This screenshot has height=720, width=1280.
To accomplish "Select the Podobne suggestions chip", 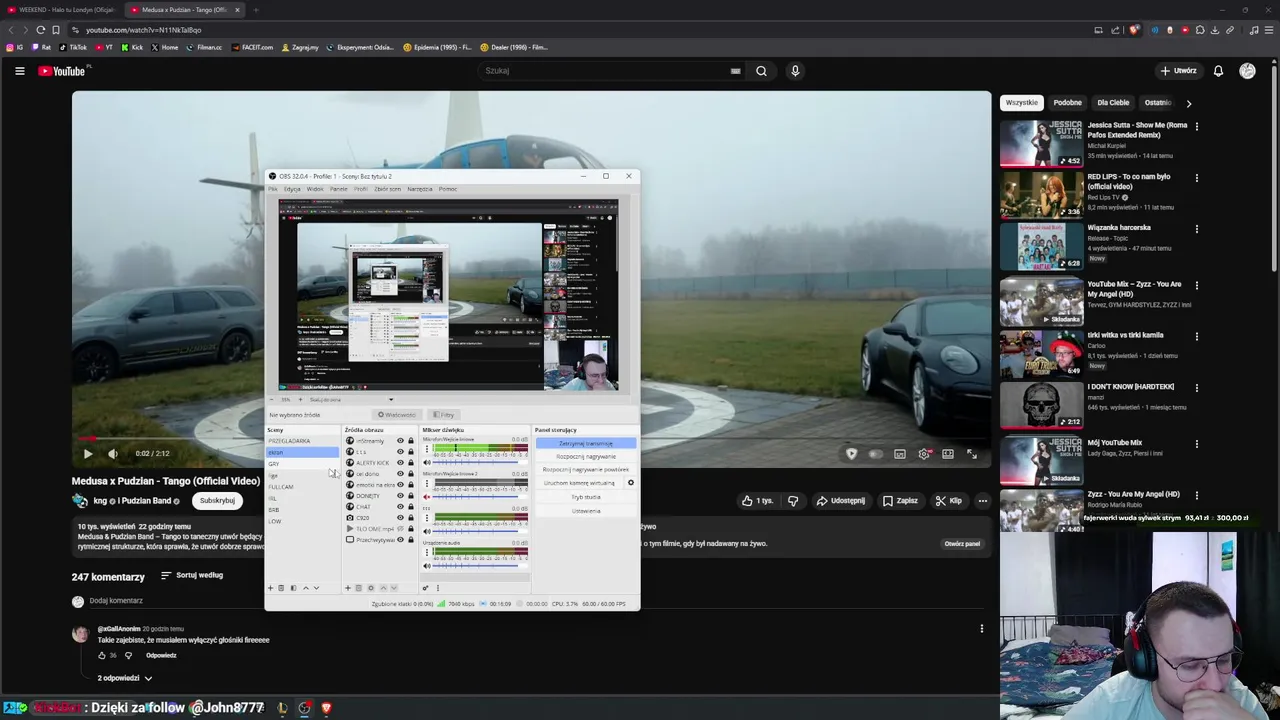I will [1067, 103].
